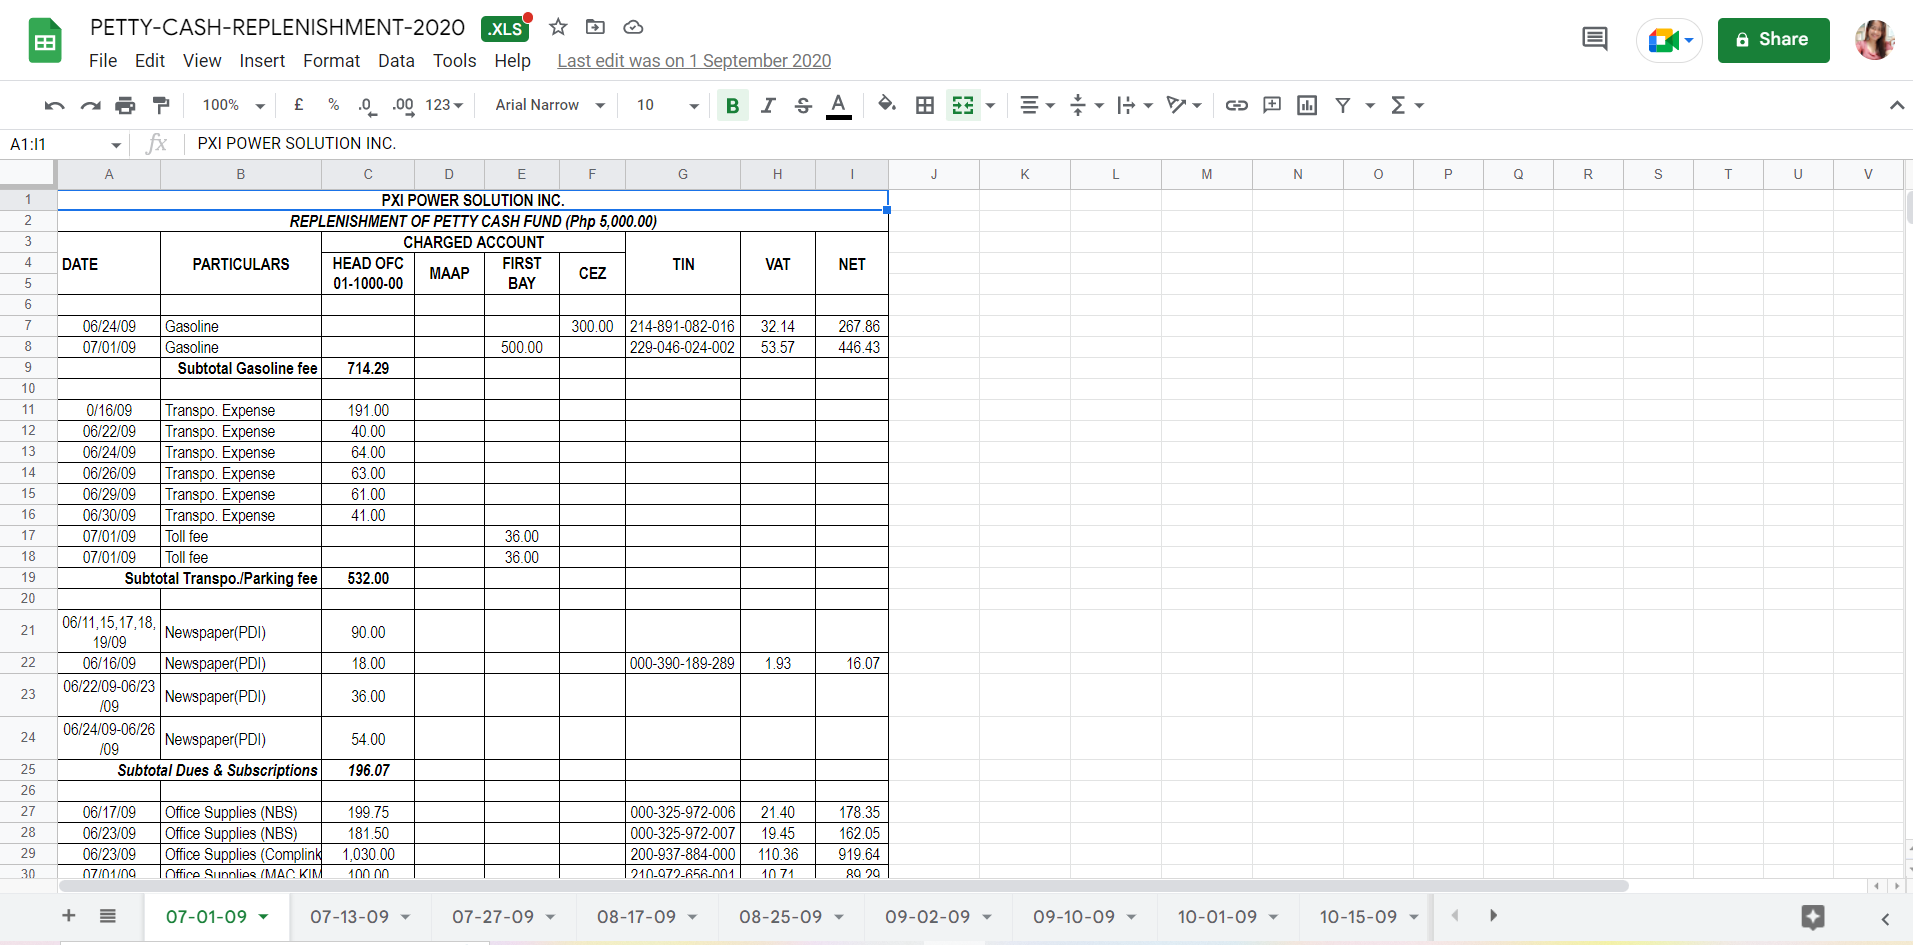Toggle Bold formatting

(732, 105)
